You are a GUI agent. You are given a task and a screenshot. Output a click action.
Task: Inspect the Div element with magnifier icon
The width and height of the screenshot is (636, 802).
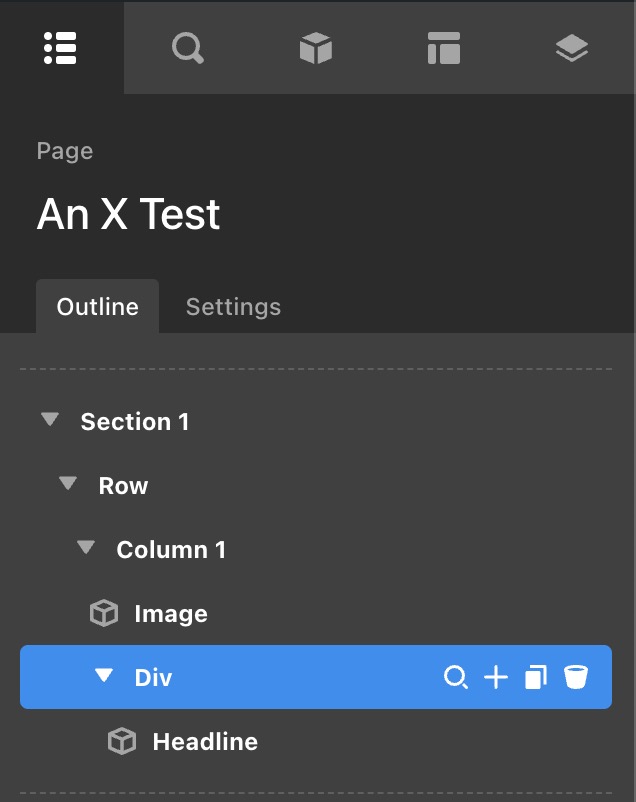point(455,678)
